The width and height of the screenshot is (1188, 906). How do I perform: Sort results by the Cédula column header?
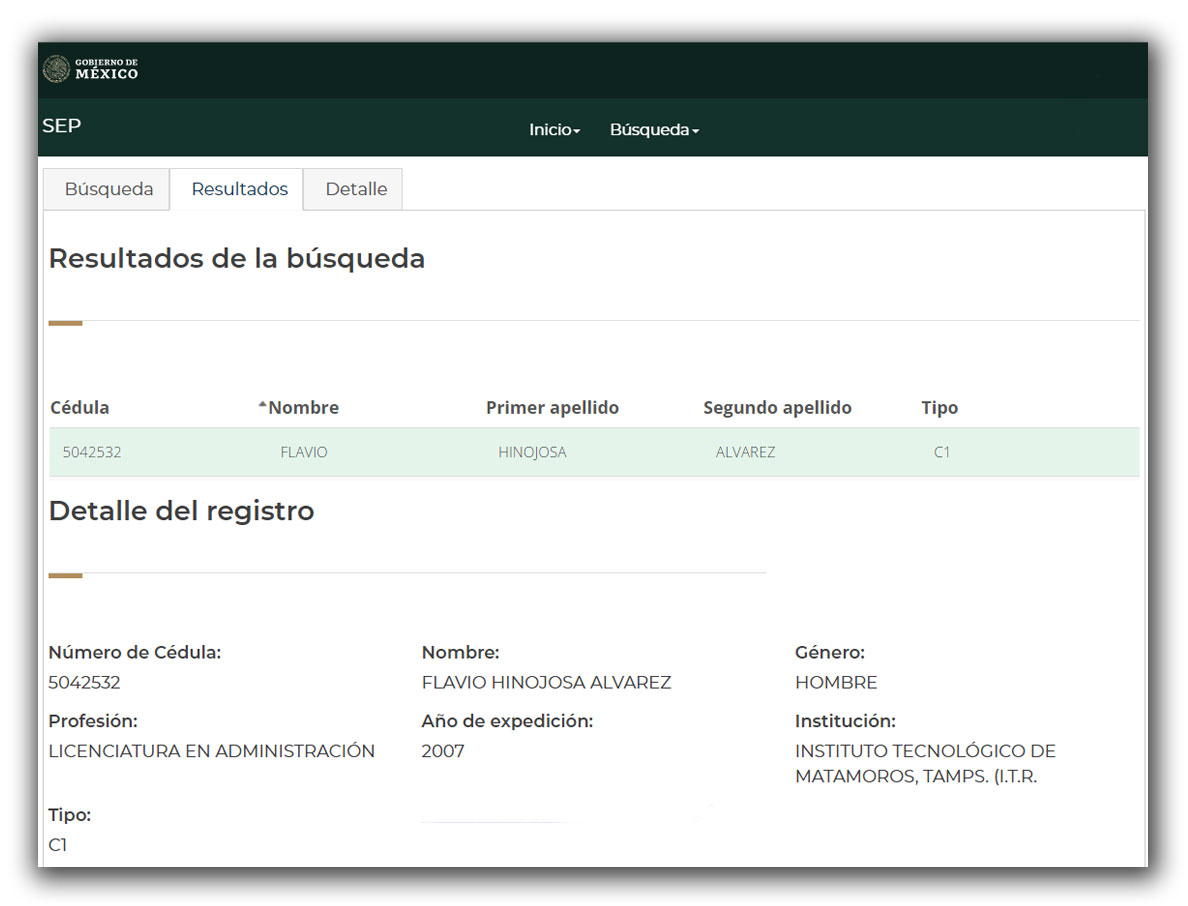tap(80, 408)
